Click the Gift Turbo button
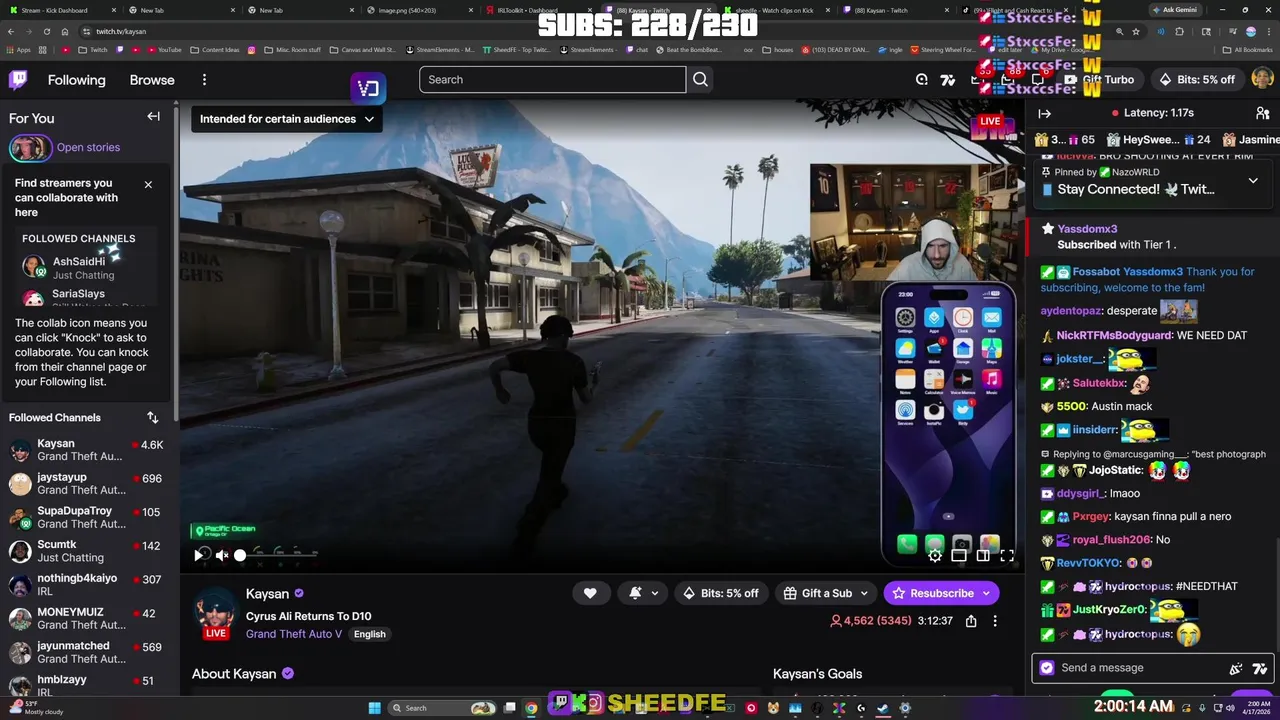The height and width of the screenshot is (720, 1280). (x=1099, y=80)
